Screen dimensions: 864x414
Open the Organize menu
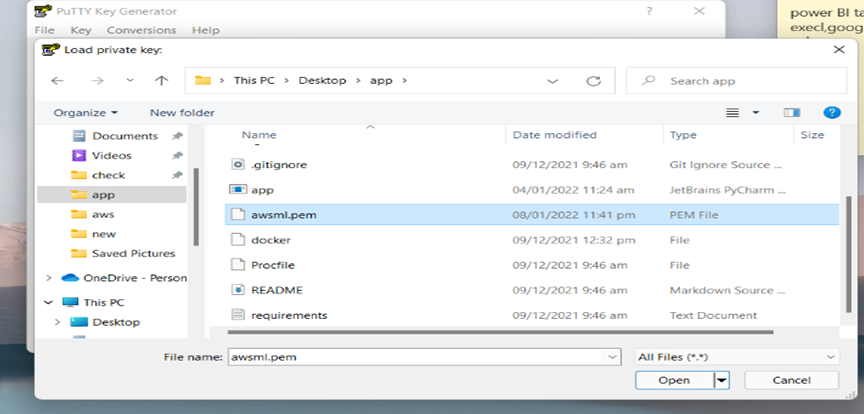(x=85, y=112)
